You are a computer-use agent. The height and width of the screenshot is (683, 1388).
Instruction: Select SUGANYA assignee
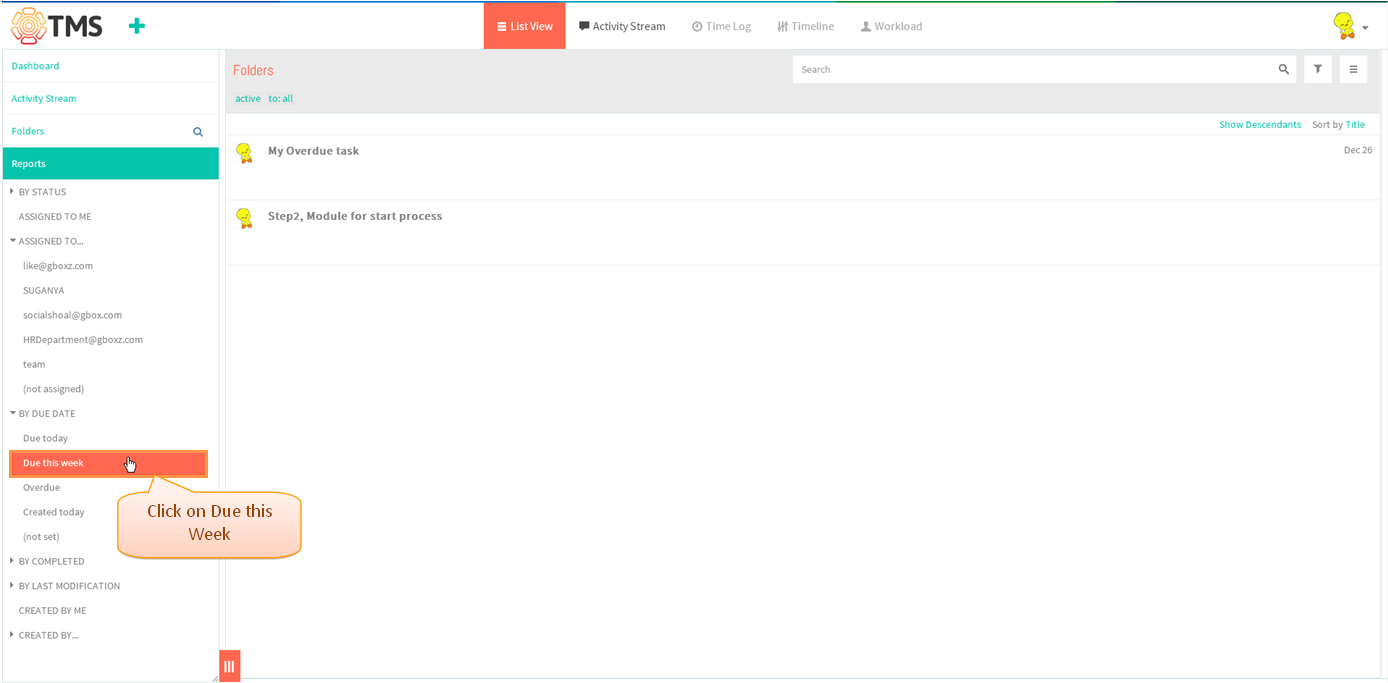43,291
